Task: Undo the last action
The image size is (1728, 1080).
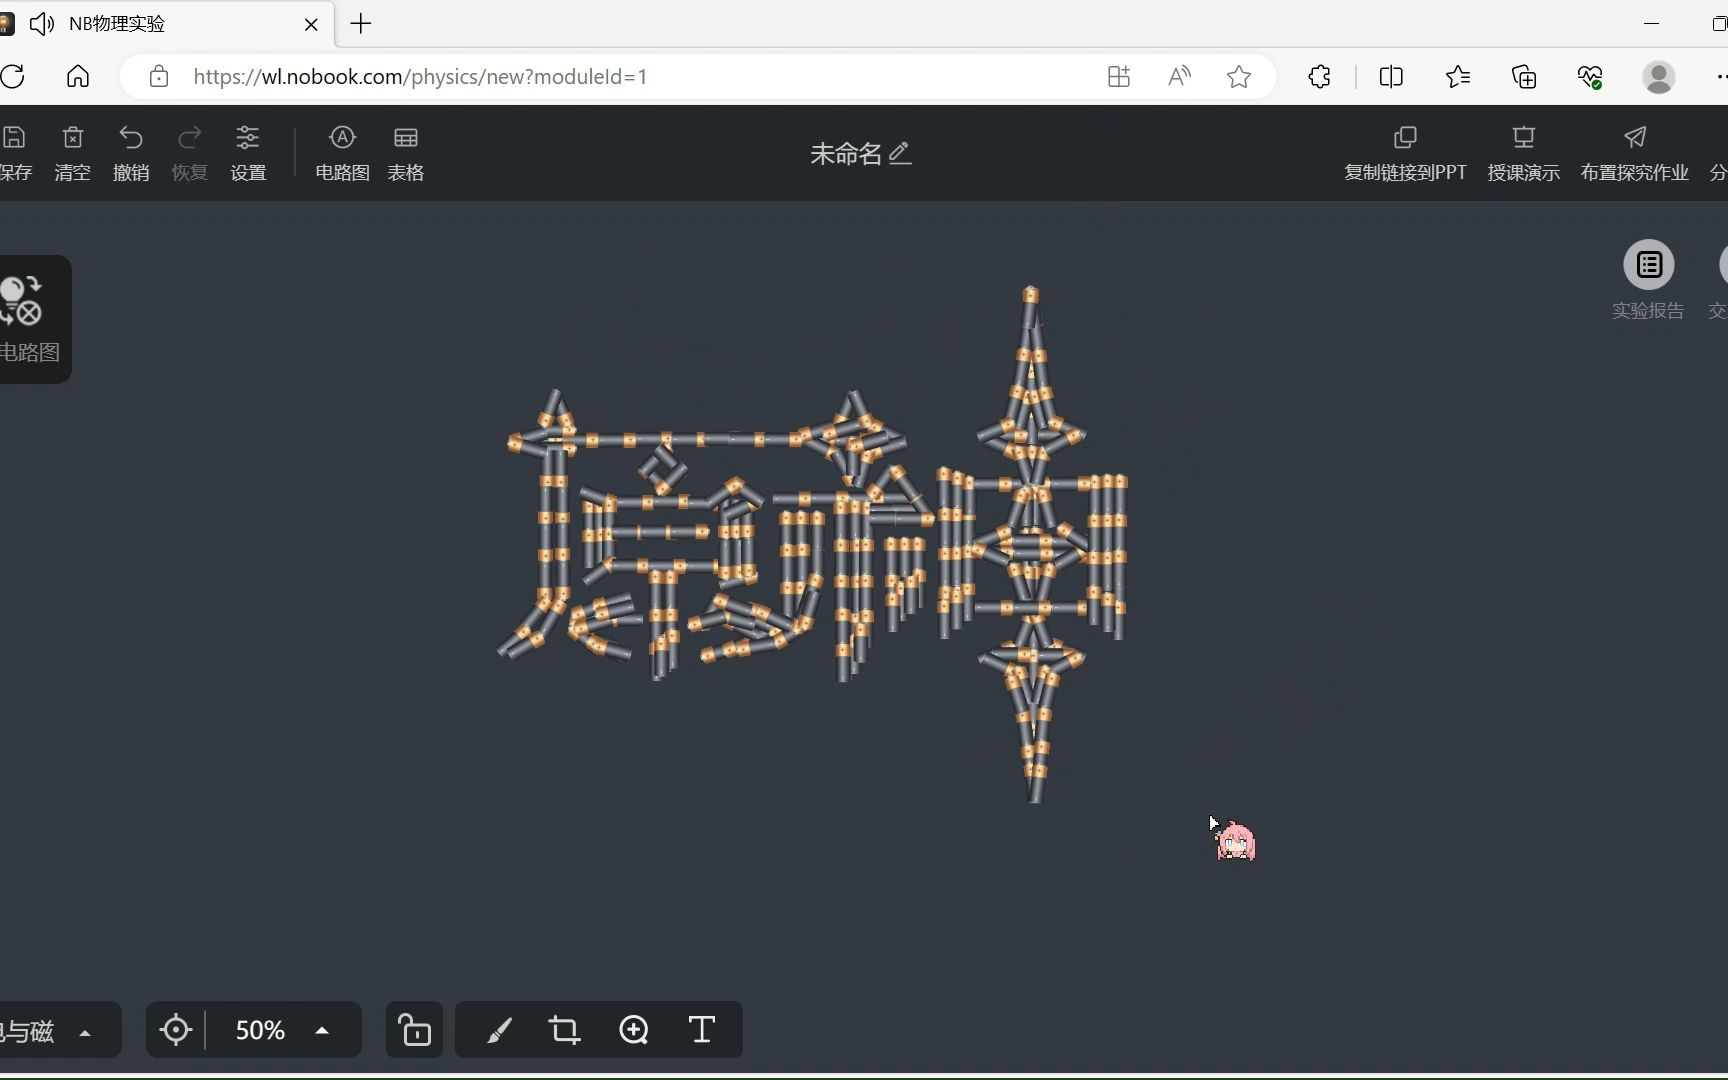Action: [131, 152]
